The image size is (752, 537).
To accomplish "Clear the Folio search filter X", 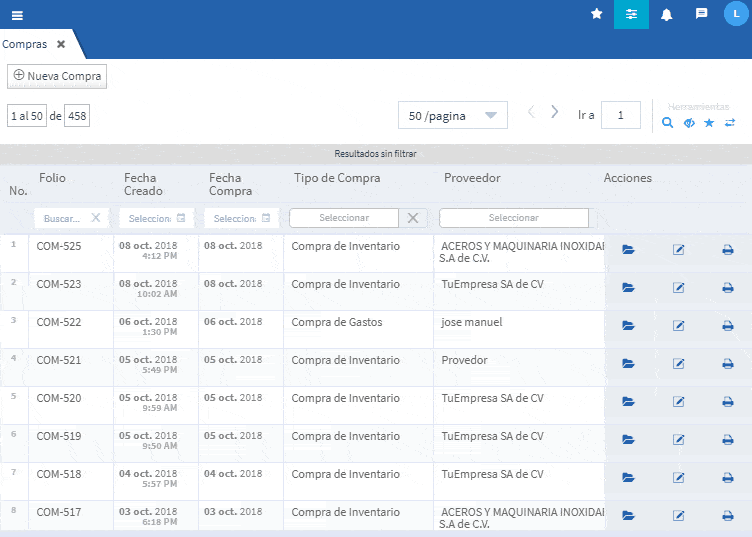I will tap(96, 218).
